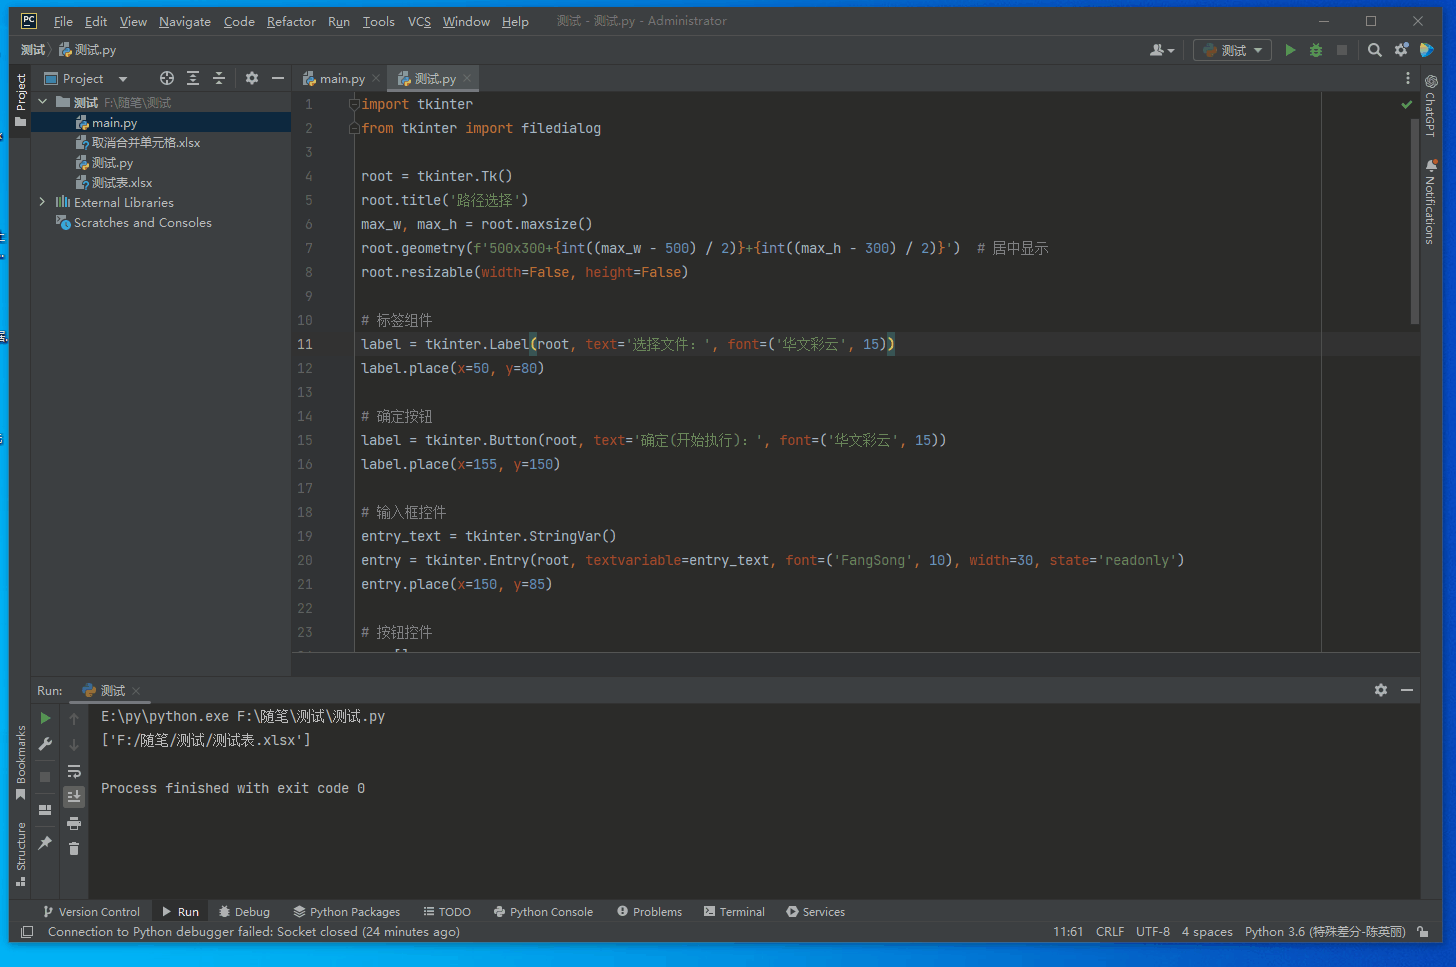
Task: Print console output icon in Run panel
Action: click(74, 823)
